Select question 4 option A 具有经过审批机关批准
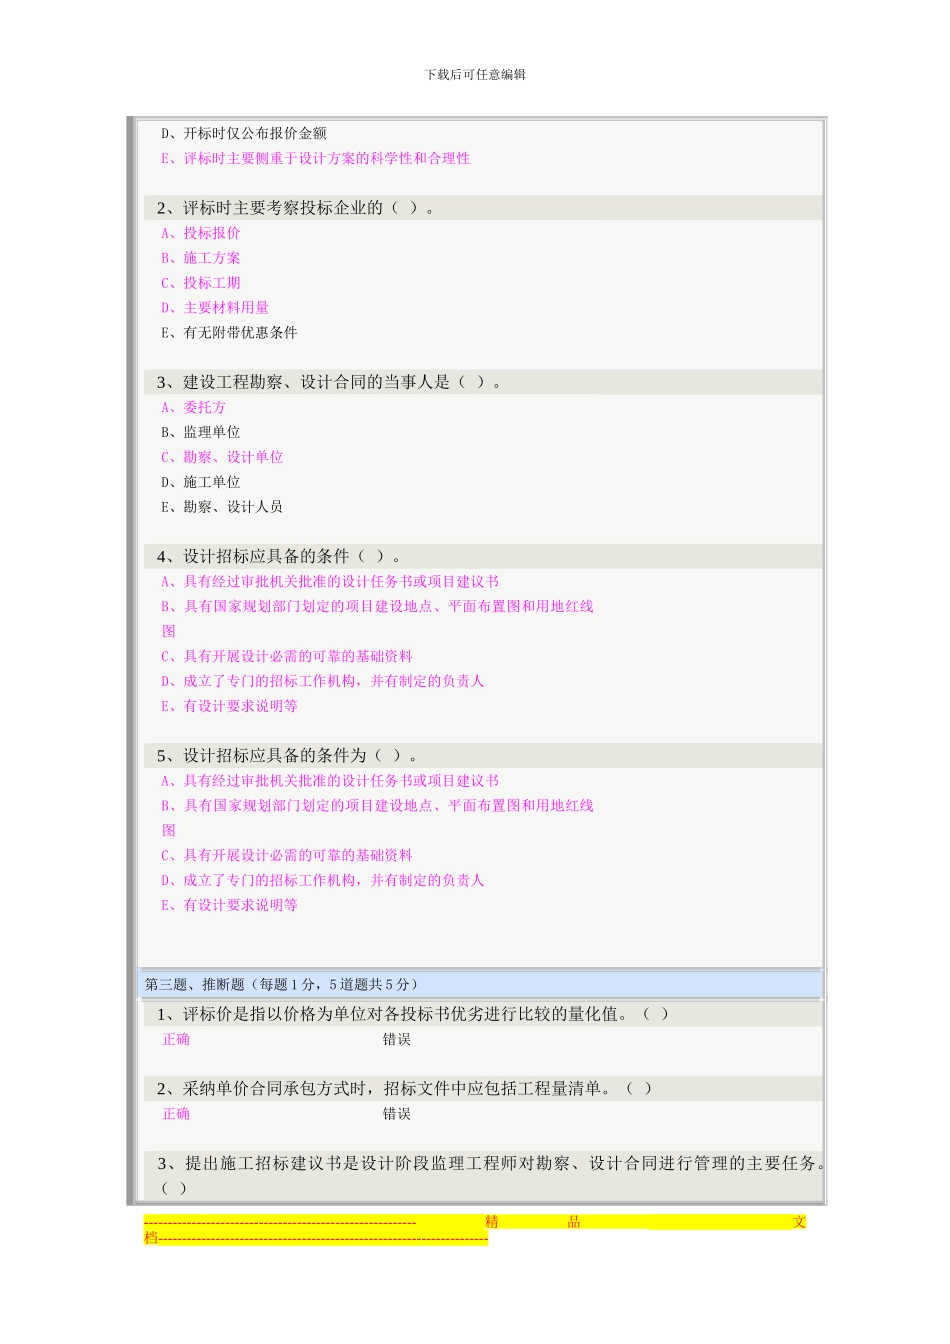 330,581
